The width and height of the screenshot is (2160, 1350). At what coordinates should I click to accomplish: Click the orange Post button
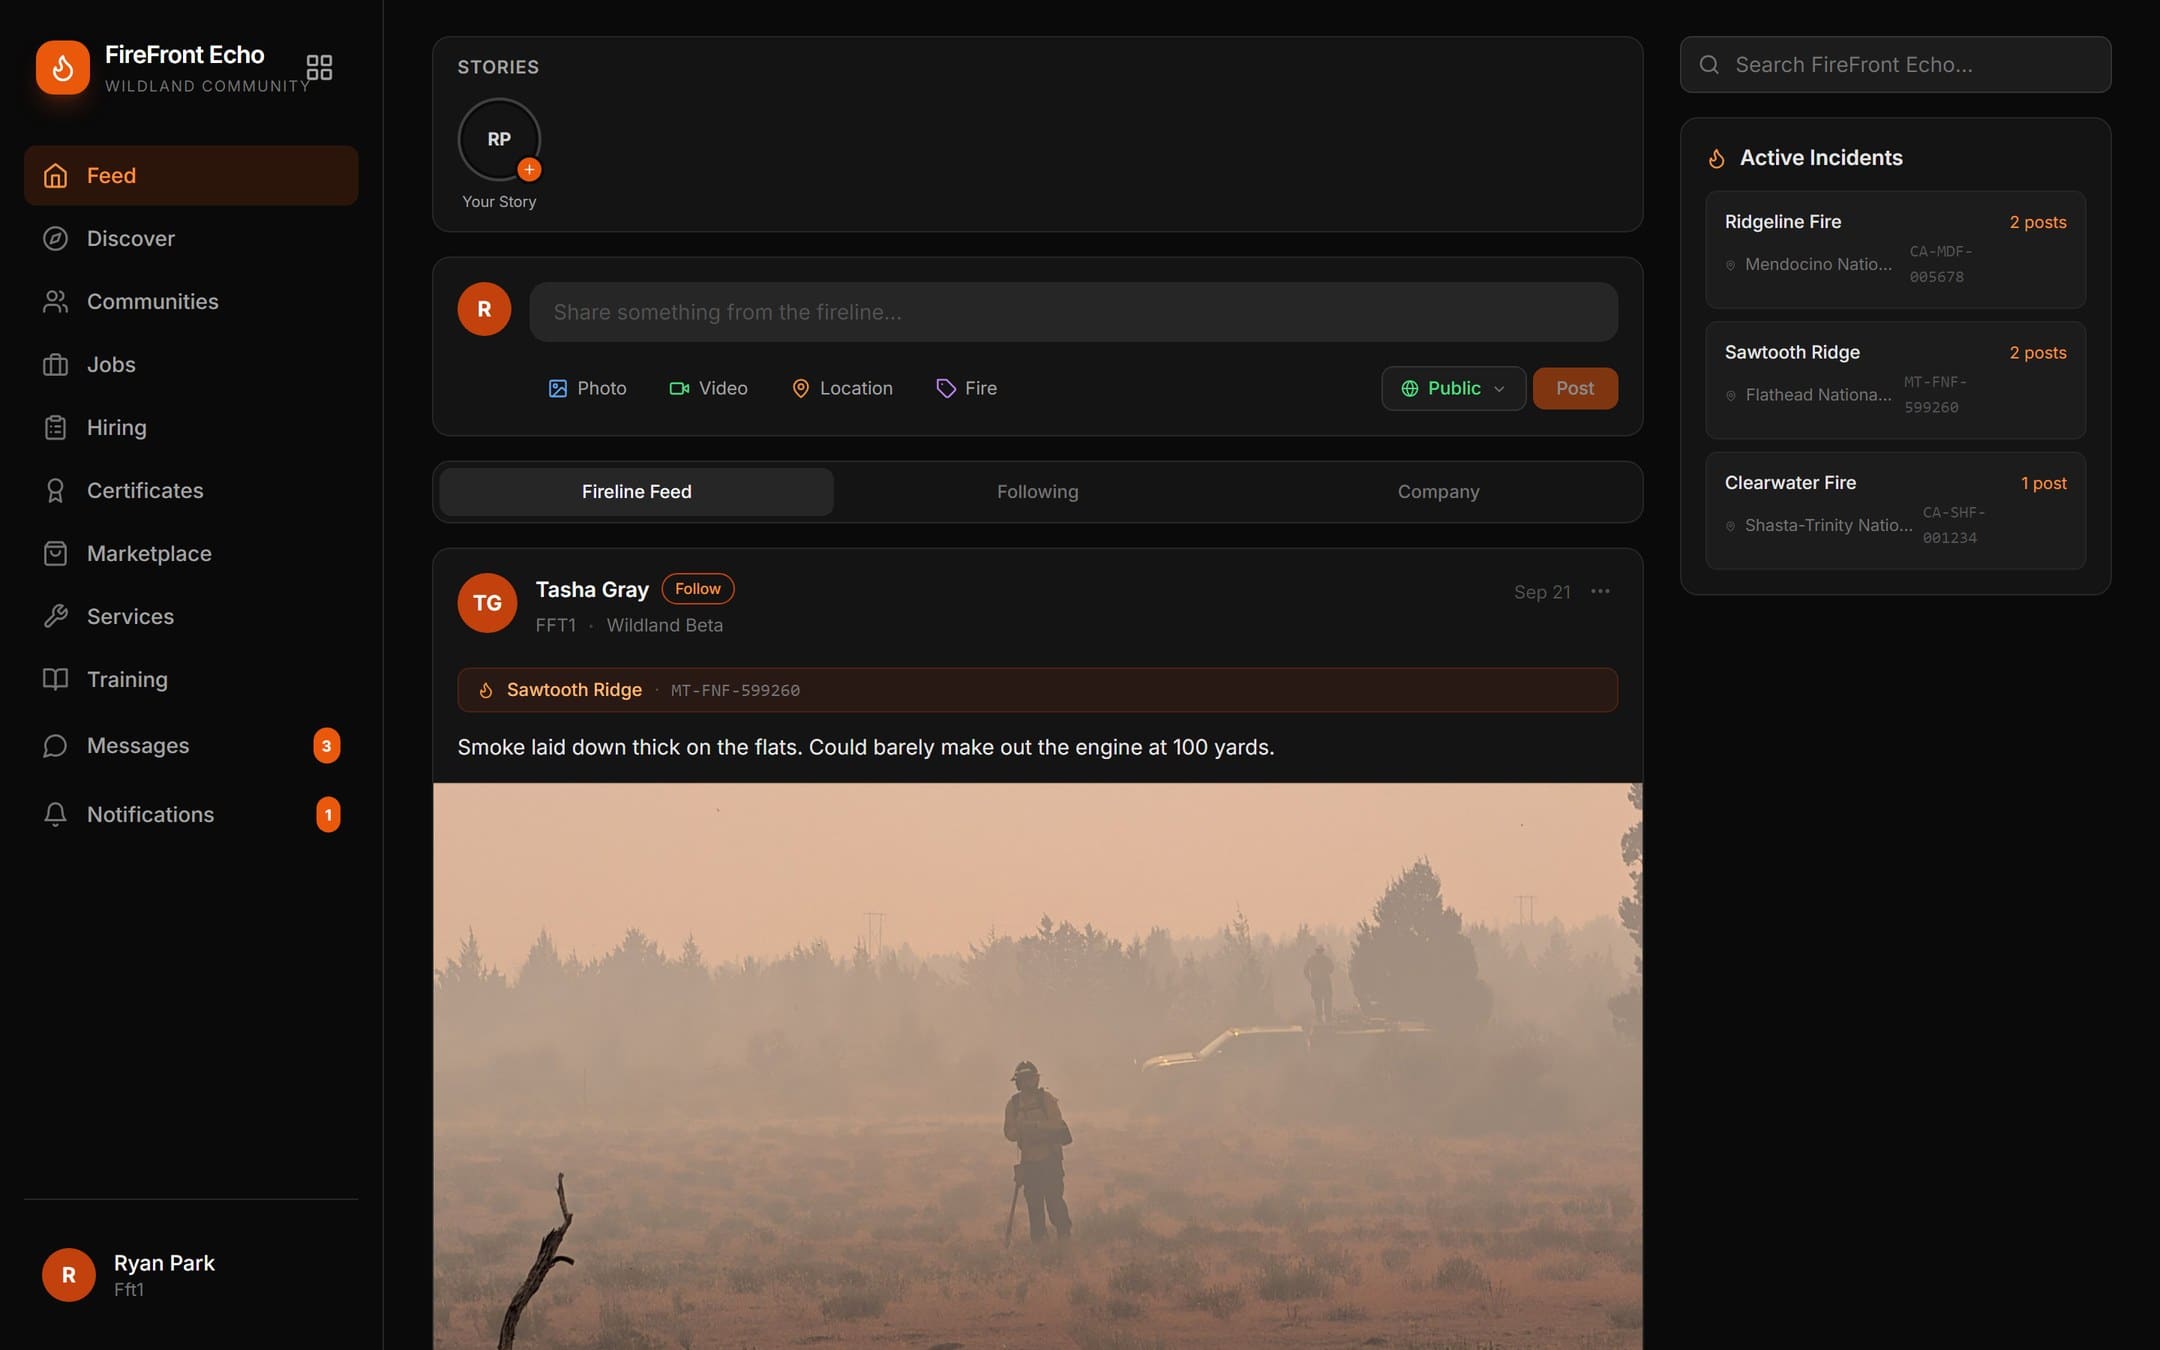1575,388
